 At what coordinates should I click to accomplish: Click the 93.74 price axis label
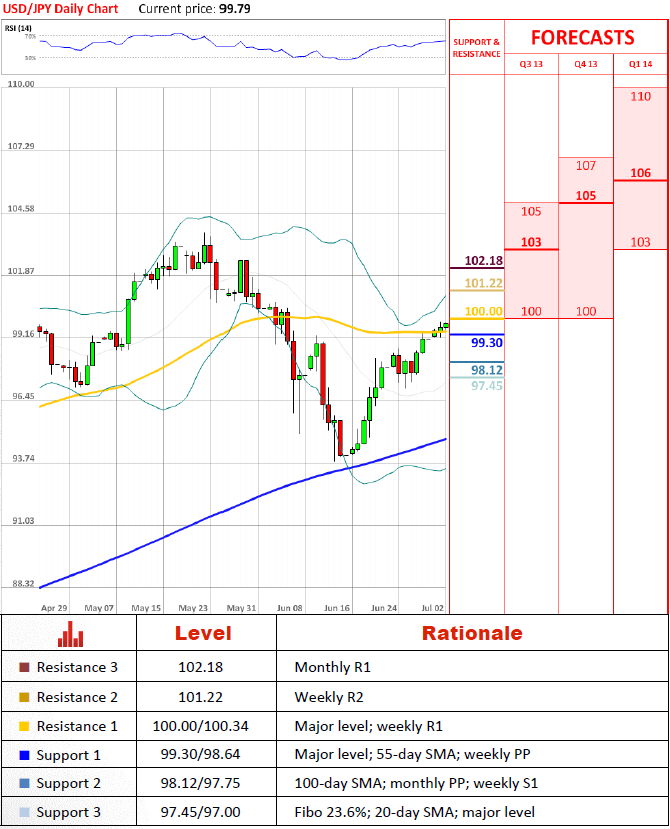point(23,458)
